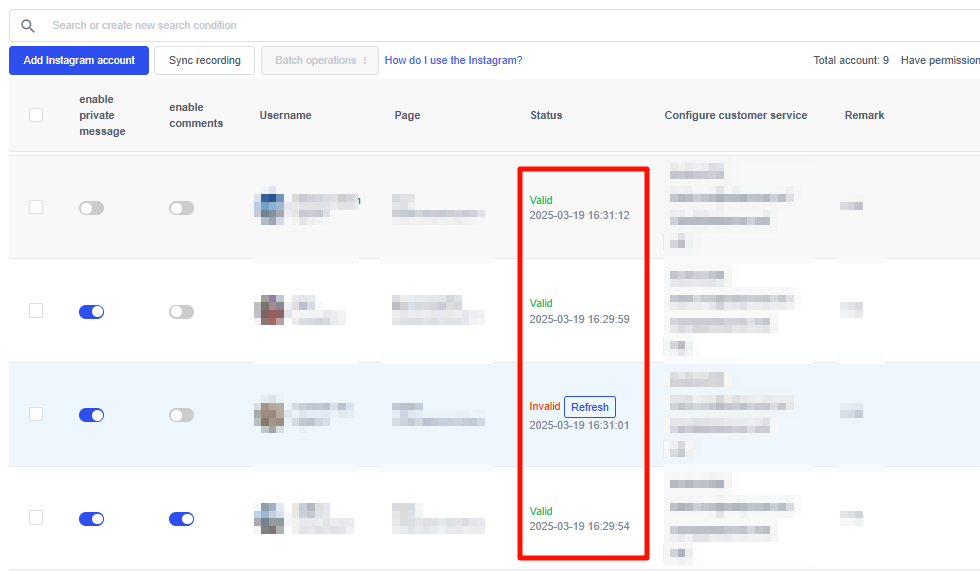The width and height of the screenshot is (980, 571).
Task: Tick the select-all checkbox in table header
Action: click(x=36, y=115)
